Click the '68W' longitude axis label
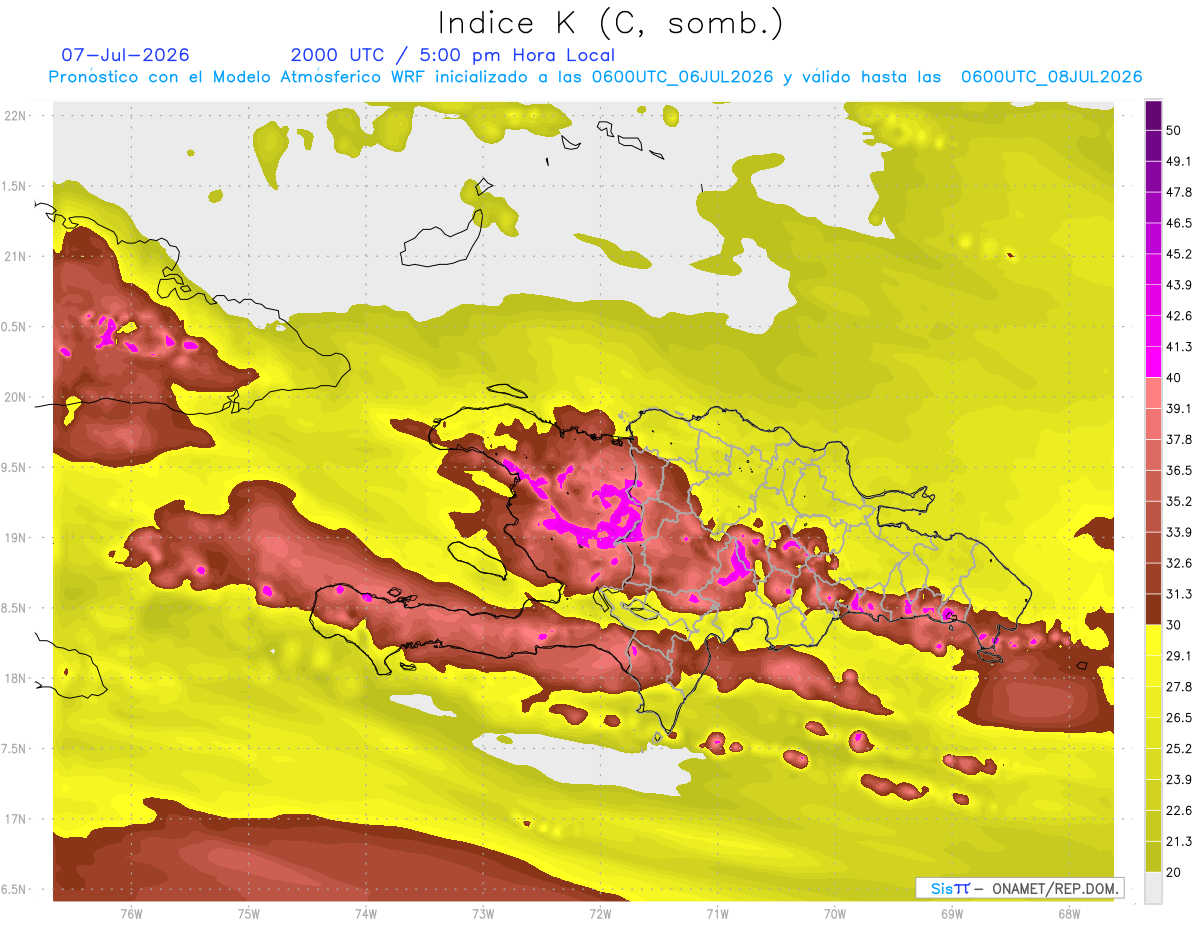 pyautogui.click(x=1069, y=913)
